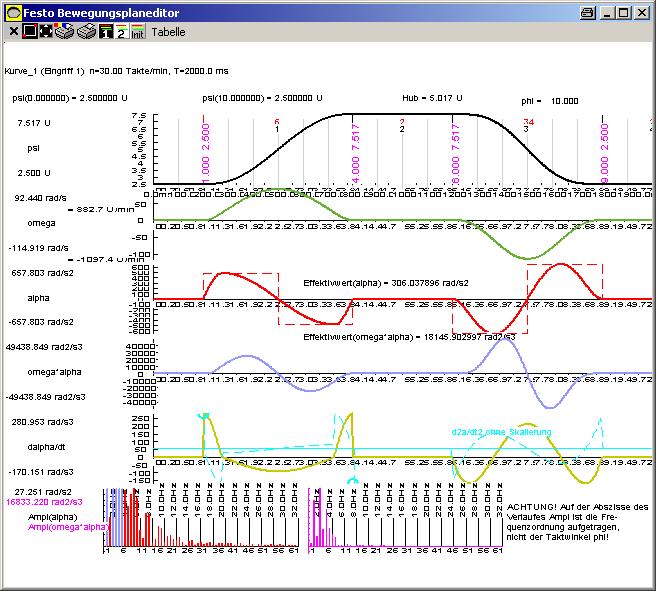The height and width of the screenshot is (591, 656).
Task: Click the red alpha amplitude spectrum chart
Action: [201, 518]
